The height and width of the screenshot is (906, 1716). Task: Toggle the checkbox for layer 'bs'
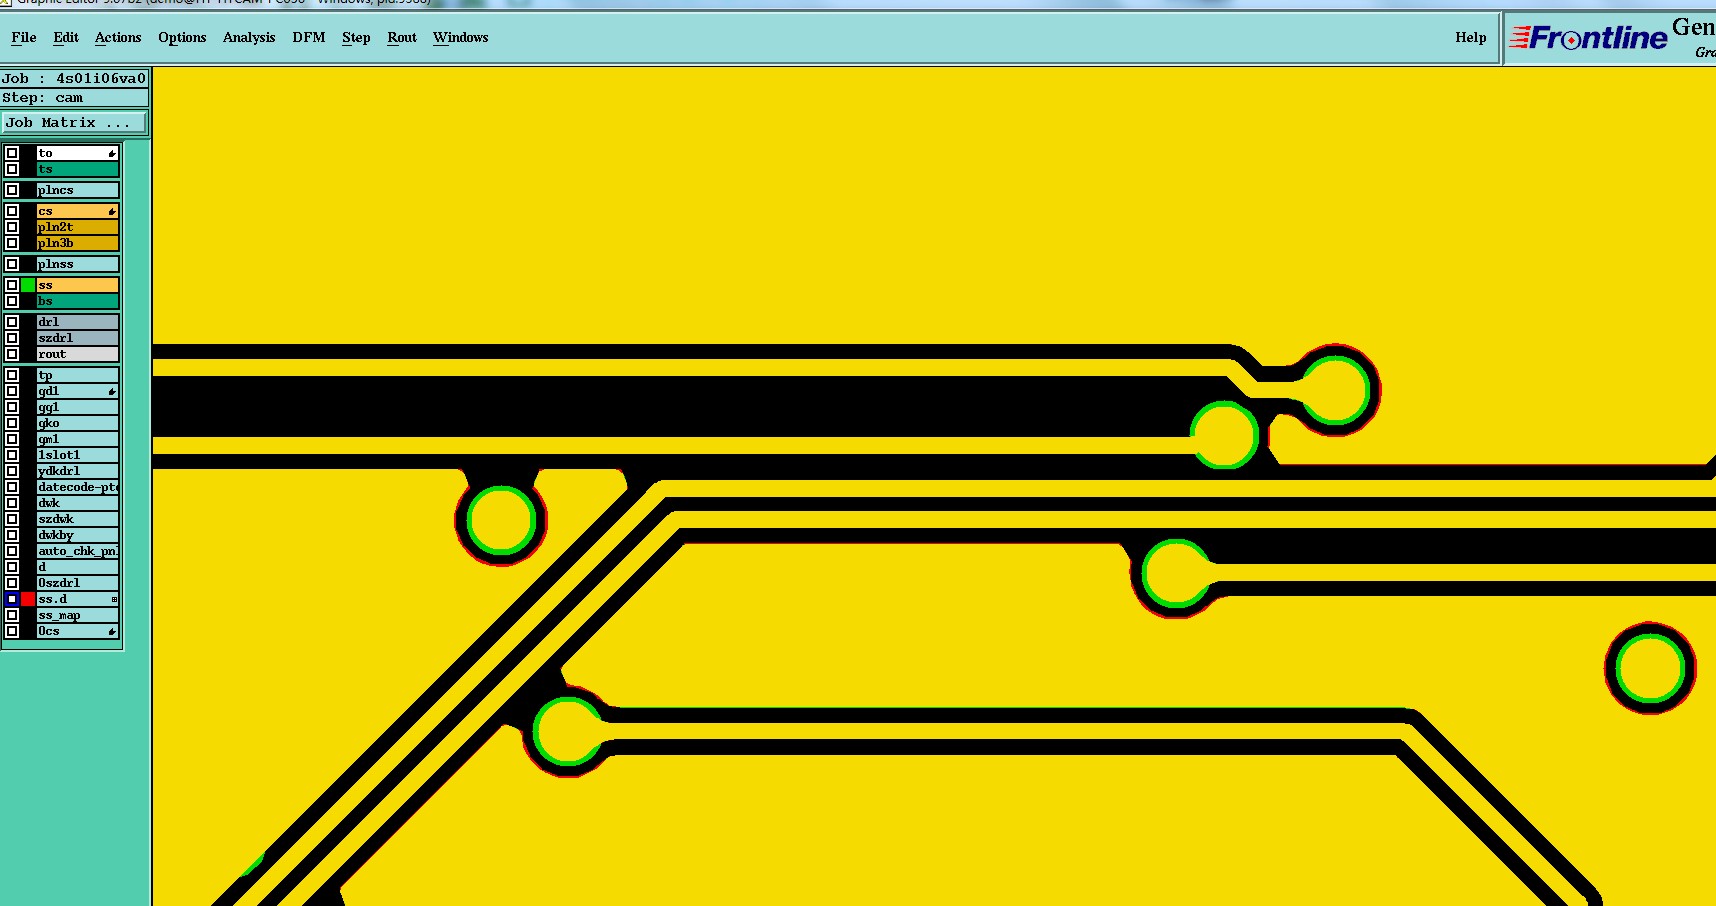click(12, 301)
